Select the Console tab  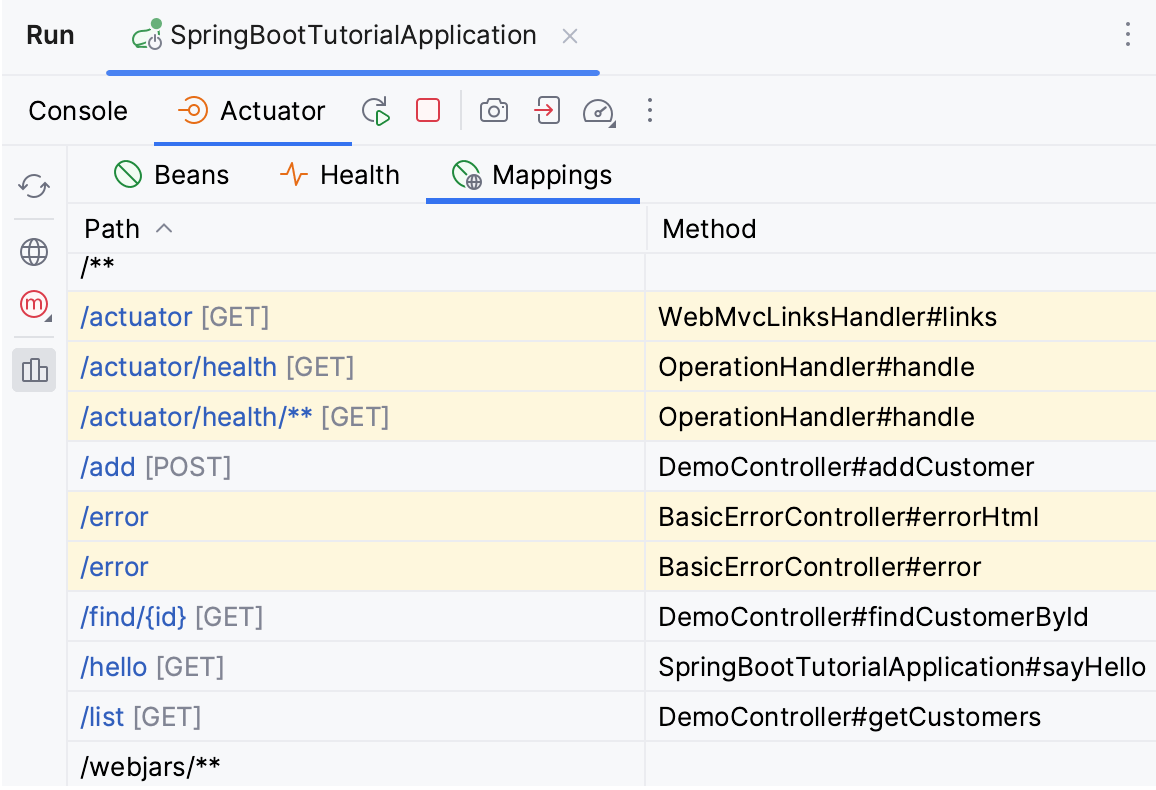click(78, 111)
